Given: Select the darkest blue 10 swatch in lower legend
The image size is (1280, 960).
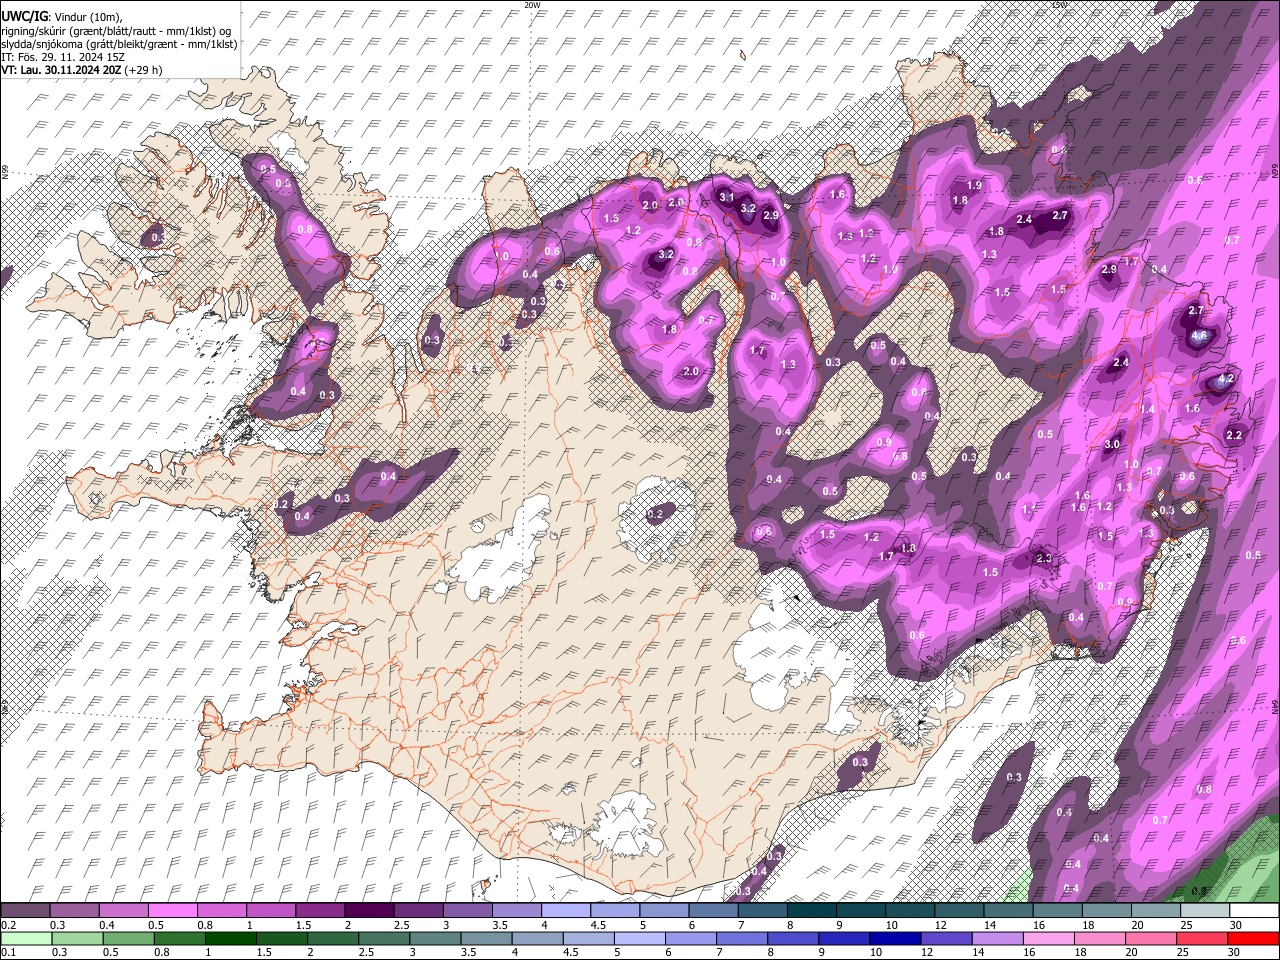Looking at the screenshot, I should (x=894, y=939).
